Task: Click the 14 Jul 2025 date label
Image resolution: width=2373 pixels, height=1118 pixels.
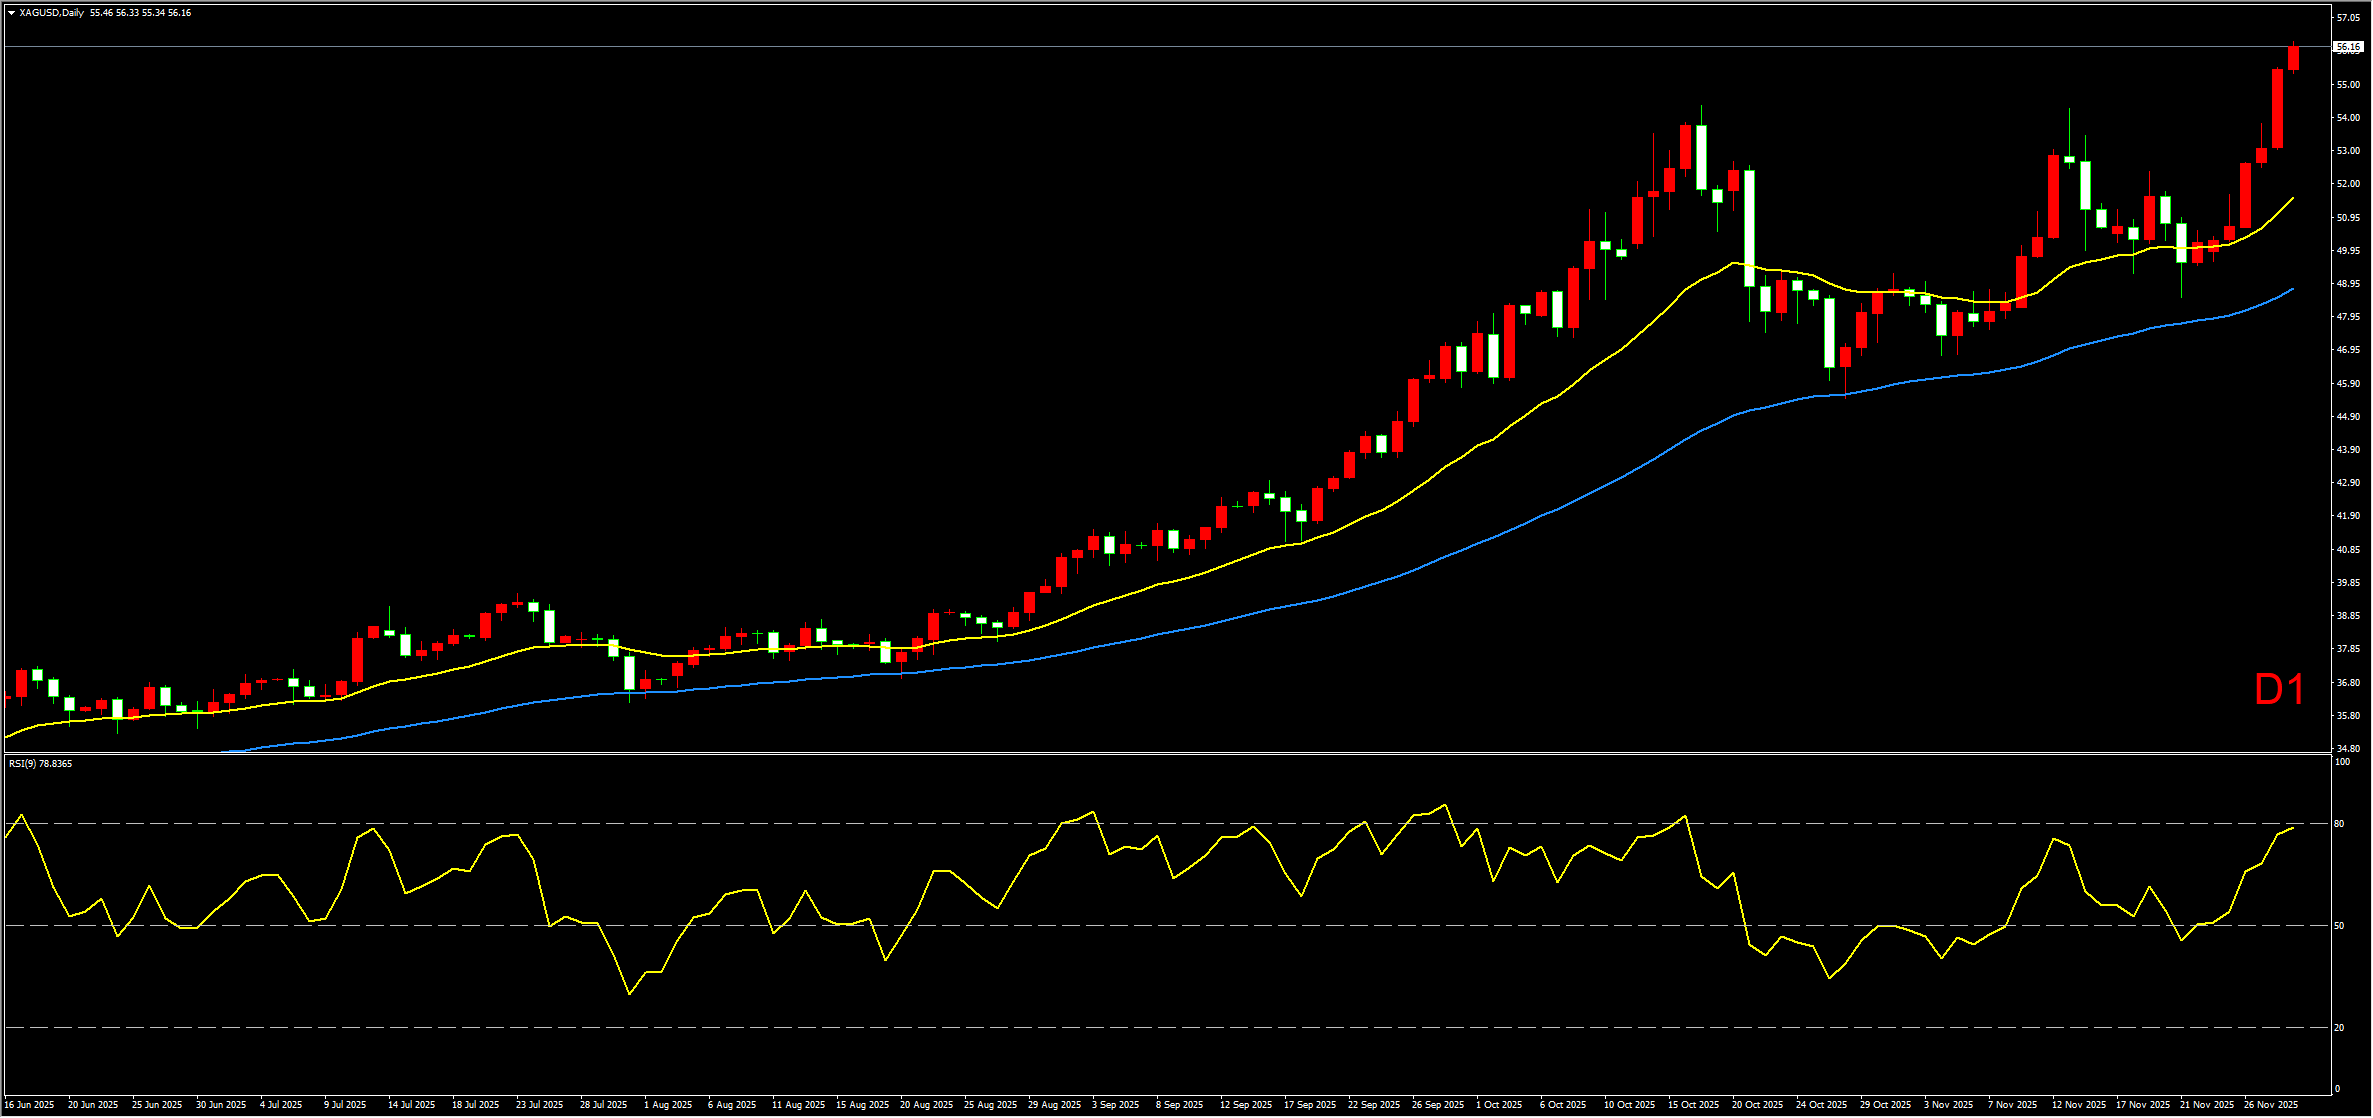Action: point(411,1105)
